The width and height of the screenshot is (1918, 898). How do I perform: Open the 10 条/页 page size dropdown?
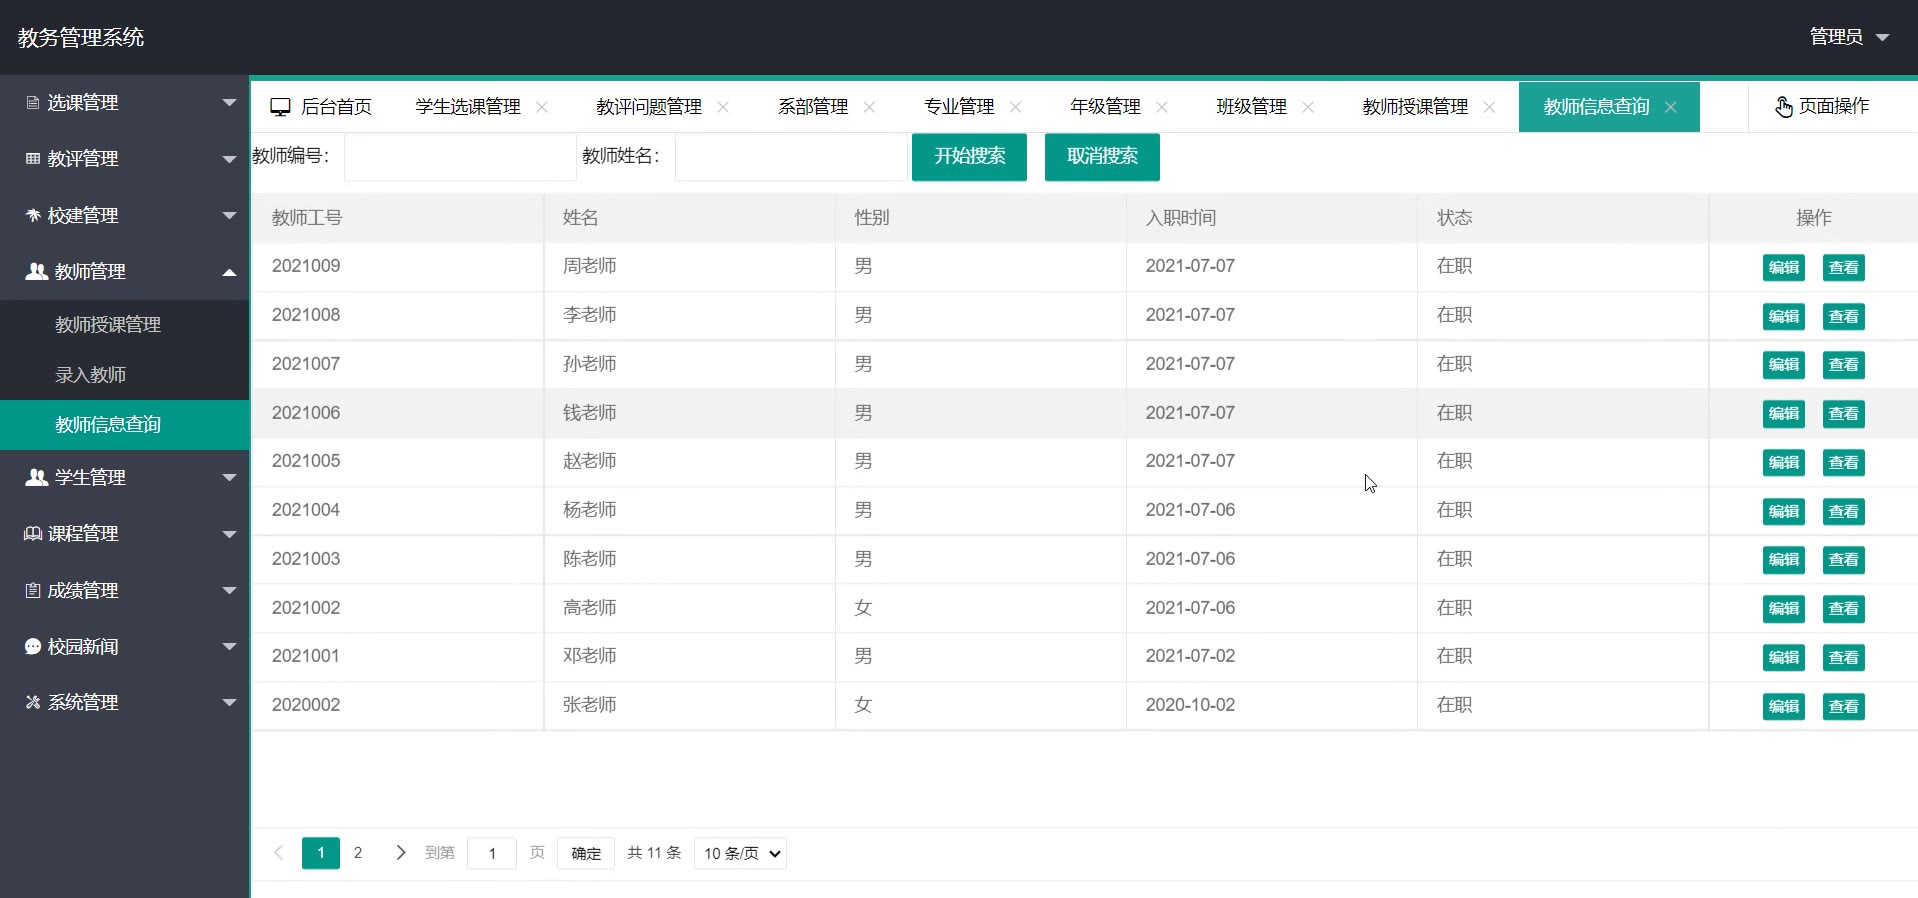pos(740,853)
